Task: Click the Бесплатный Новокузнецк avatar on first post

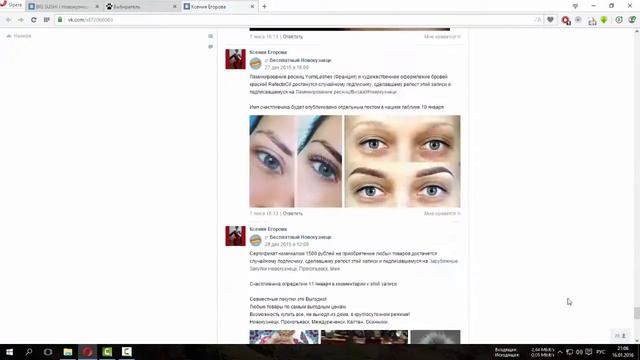Action: [256, 63]
